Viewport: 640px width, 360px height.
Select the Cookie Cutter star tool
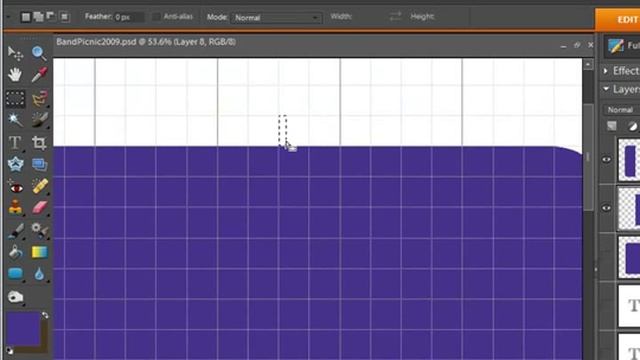(15, 164)
